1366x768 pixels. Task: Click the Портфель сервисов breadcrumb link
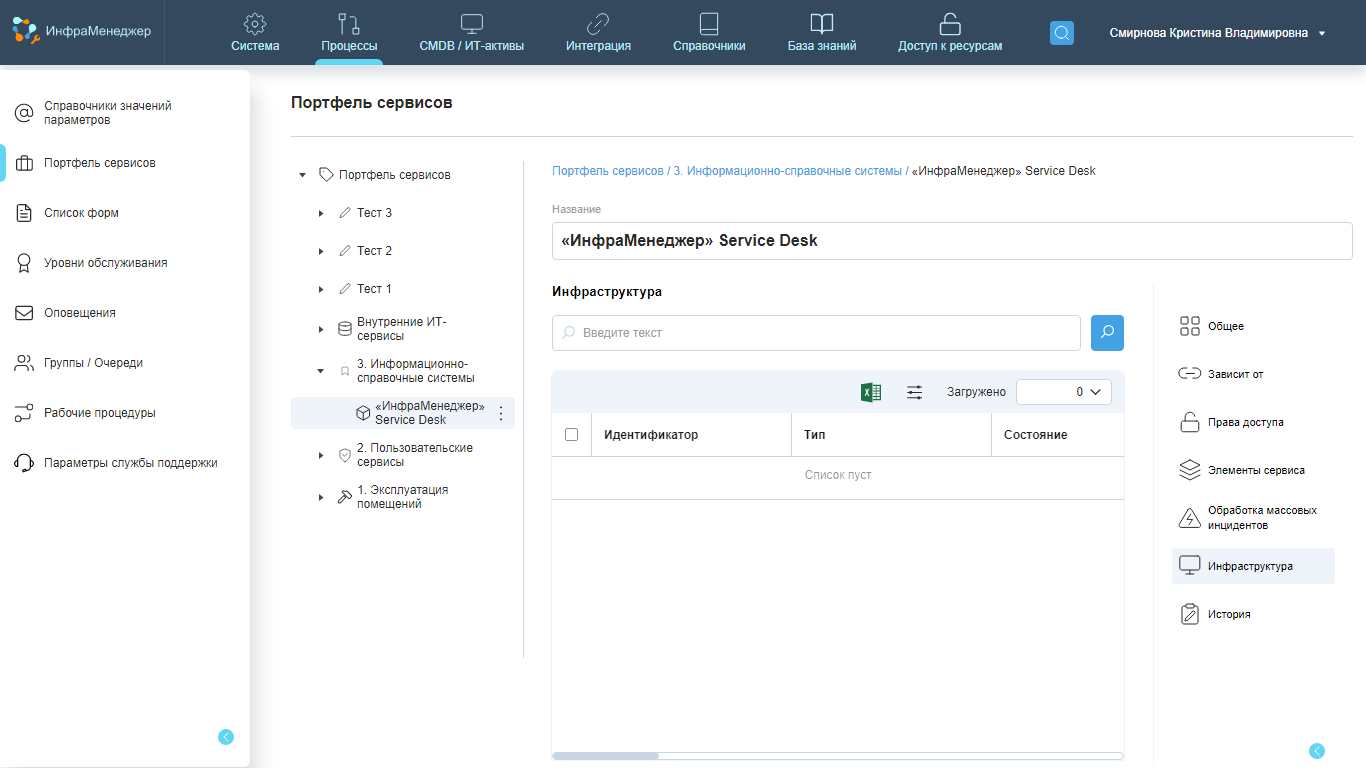pyautogui.click(x=608, y=171)
